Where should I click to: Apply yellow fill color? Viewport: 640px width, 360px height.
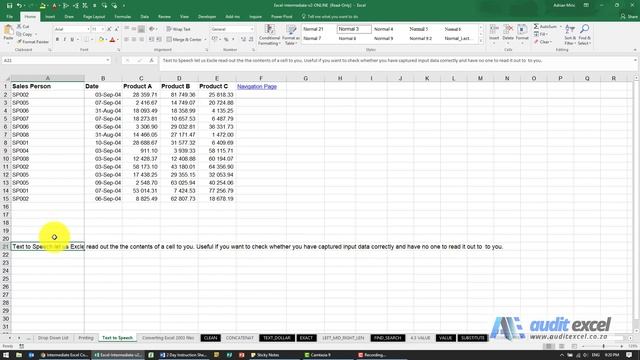(101, 40)
